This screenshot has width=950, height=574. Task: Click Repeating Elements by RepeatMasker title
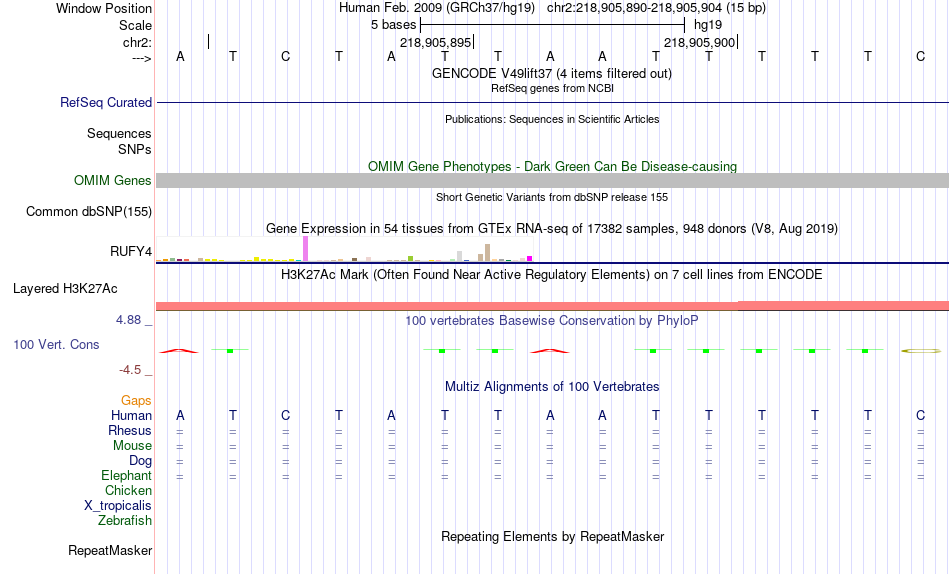pos(552,536)
